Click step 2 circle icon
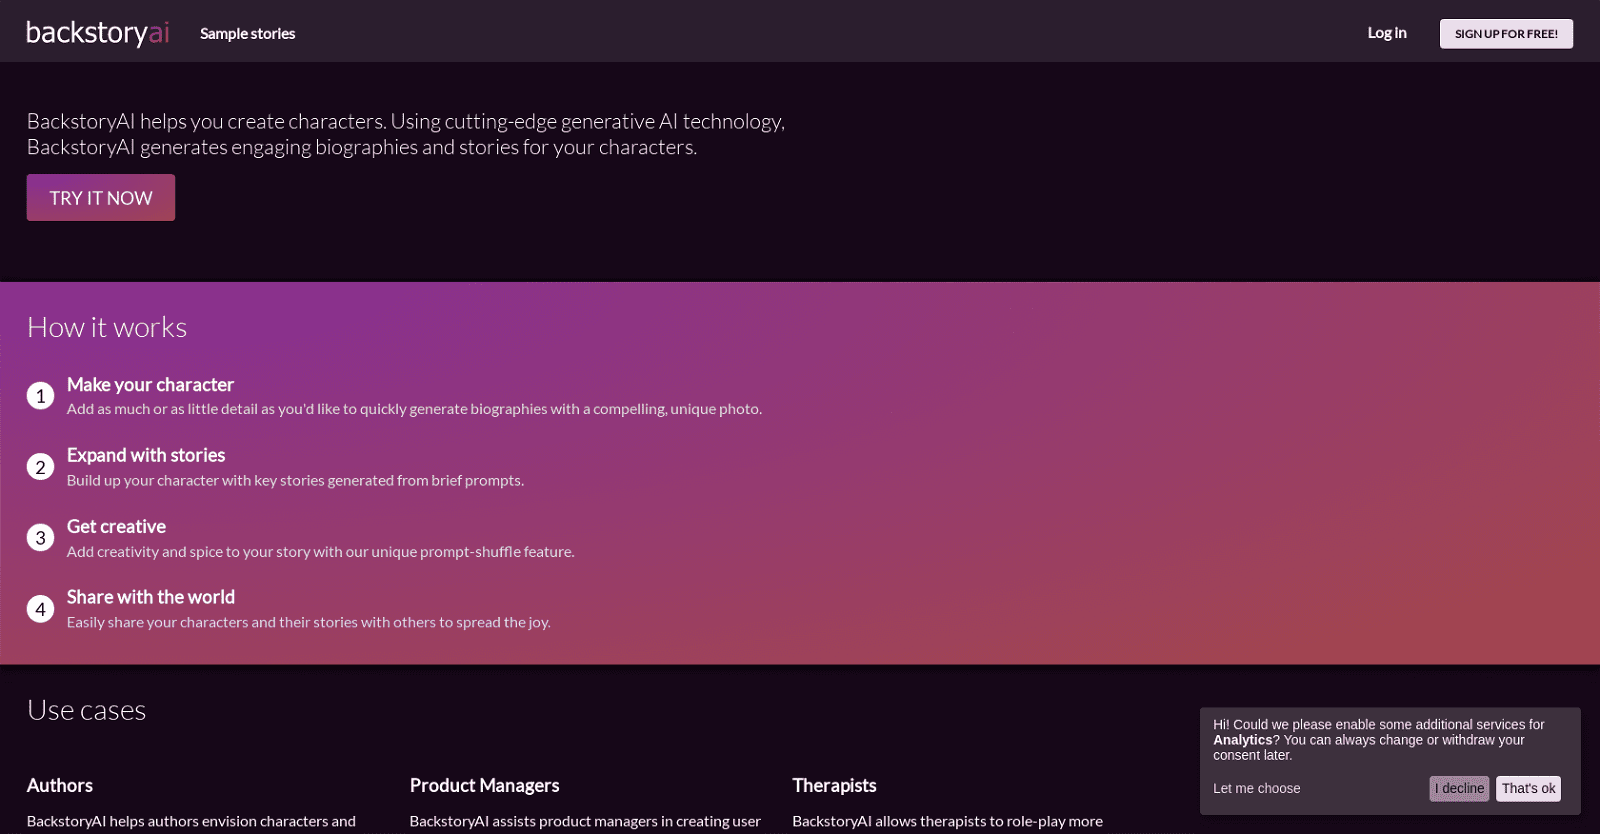 tap(40, 467)
